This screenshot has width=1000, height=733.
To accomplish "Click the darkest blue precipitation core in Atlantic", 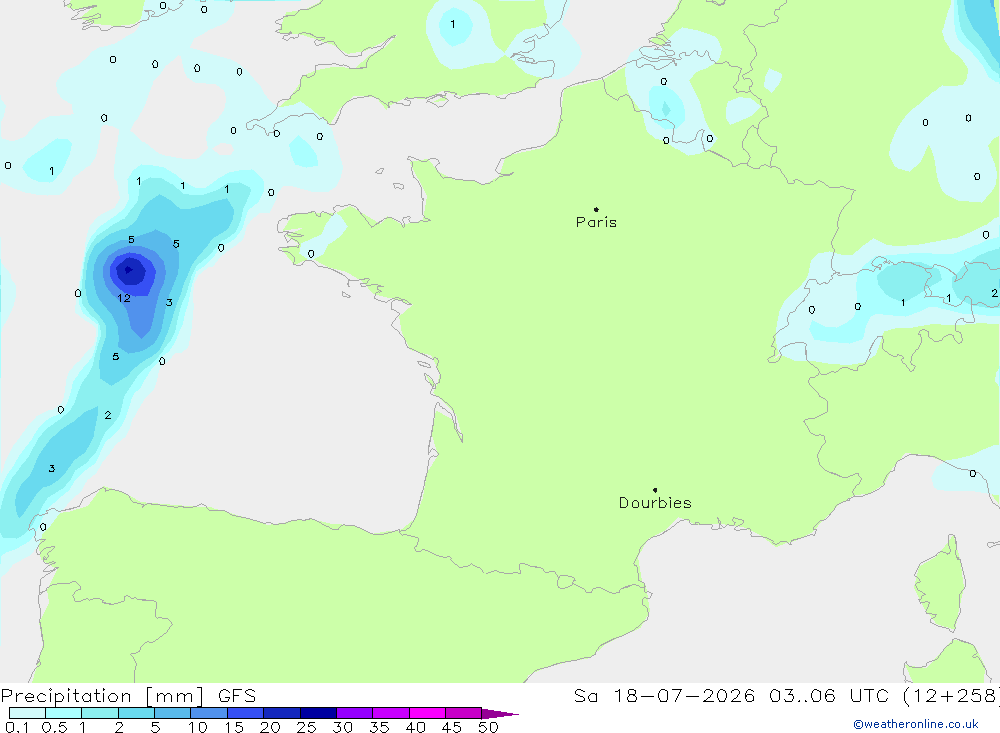I will coord(131,271).
